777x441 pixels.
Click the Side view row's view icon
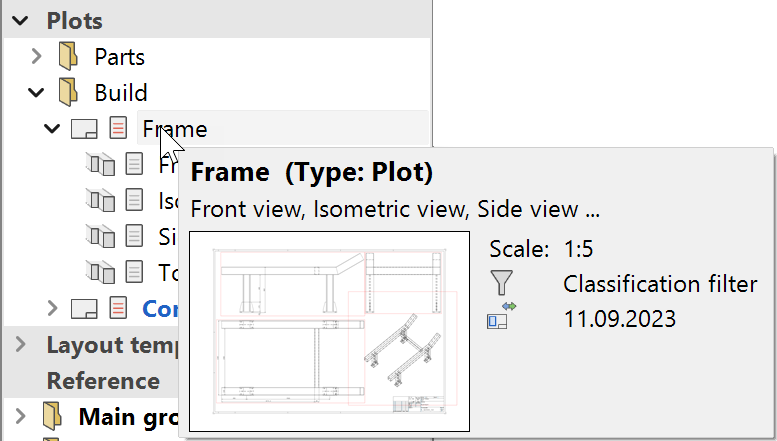[100, 237]
